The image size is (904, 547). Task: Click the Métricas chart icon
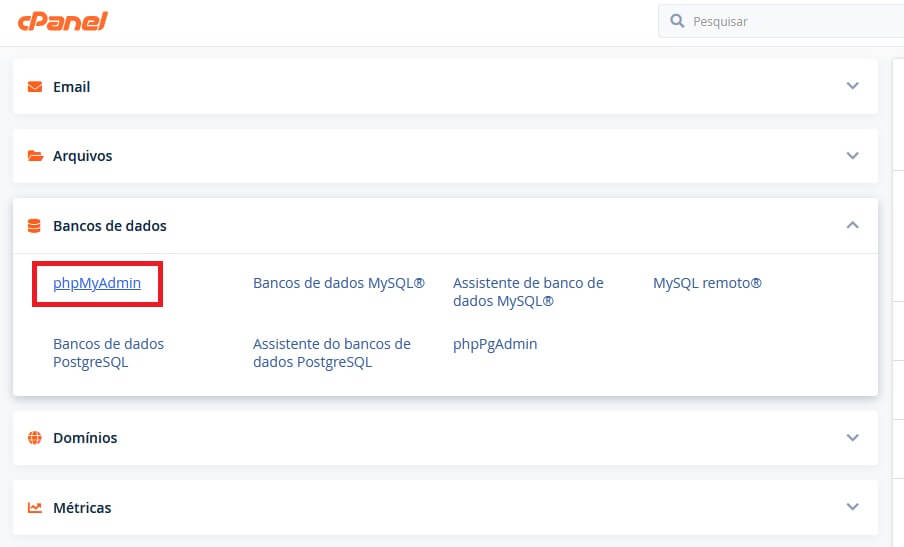click(35, 507)
